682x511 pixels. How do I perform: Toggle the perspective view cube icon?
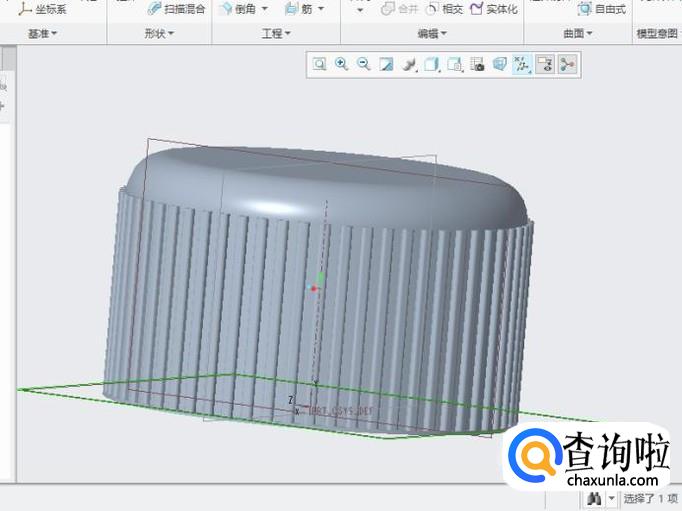500,64
